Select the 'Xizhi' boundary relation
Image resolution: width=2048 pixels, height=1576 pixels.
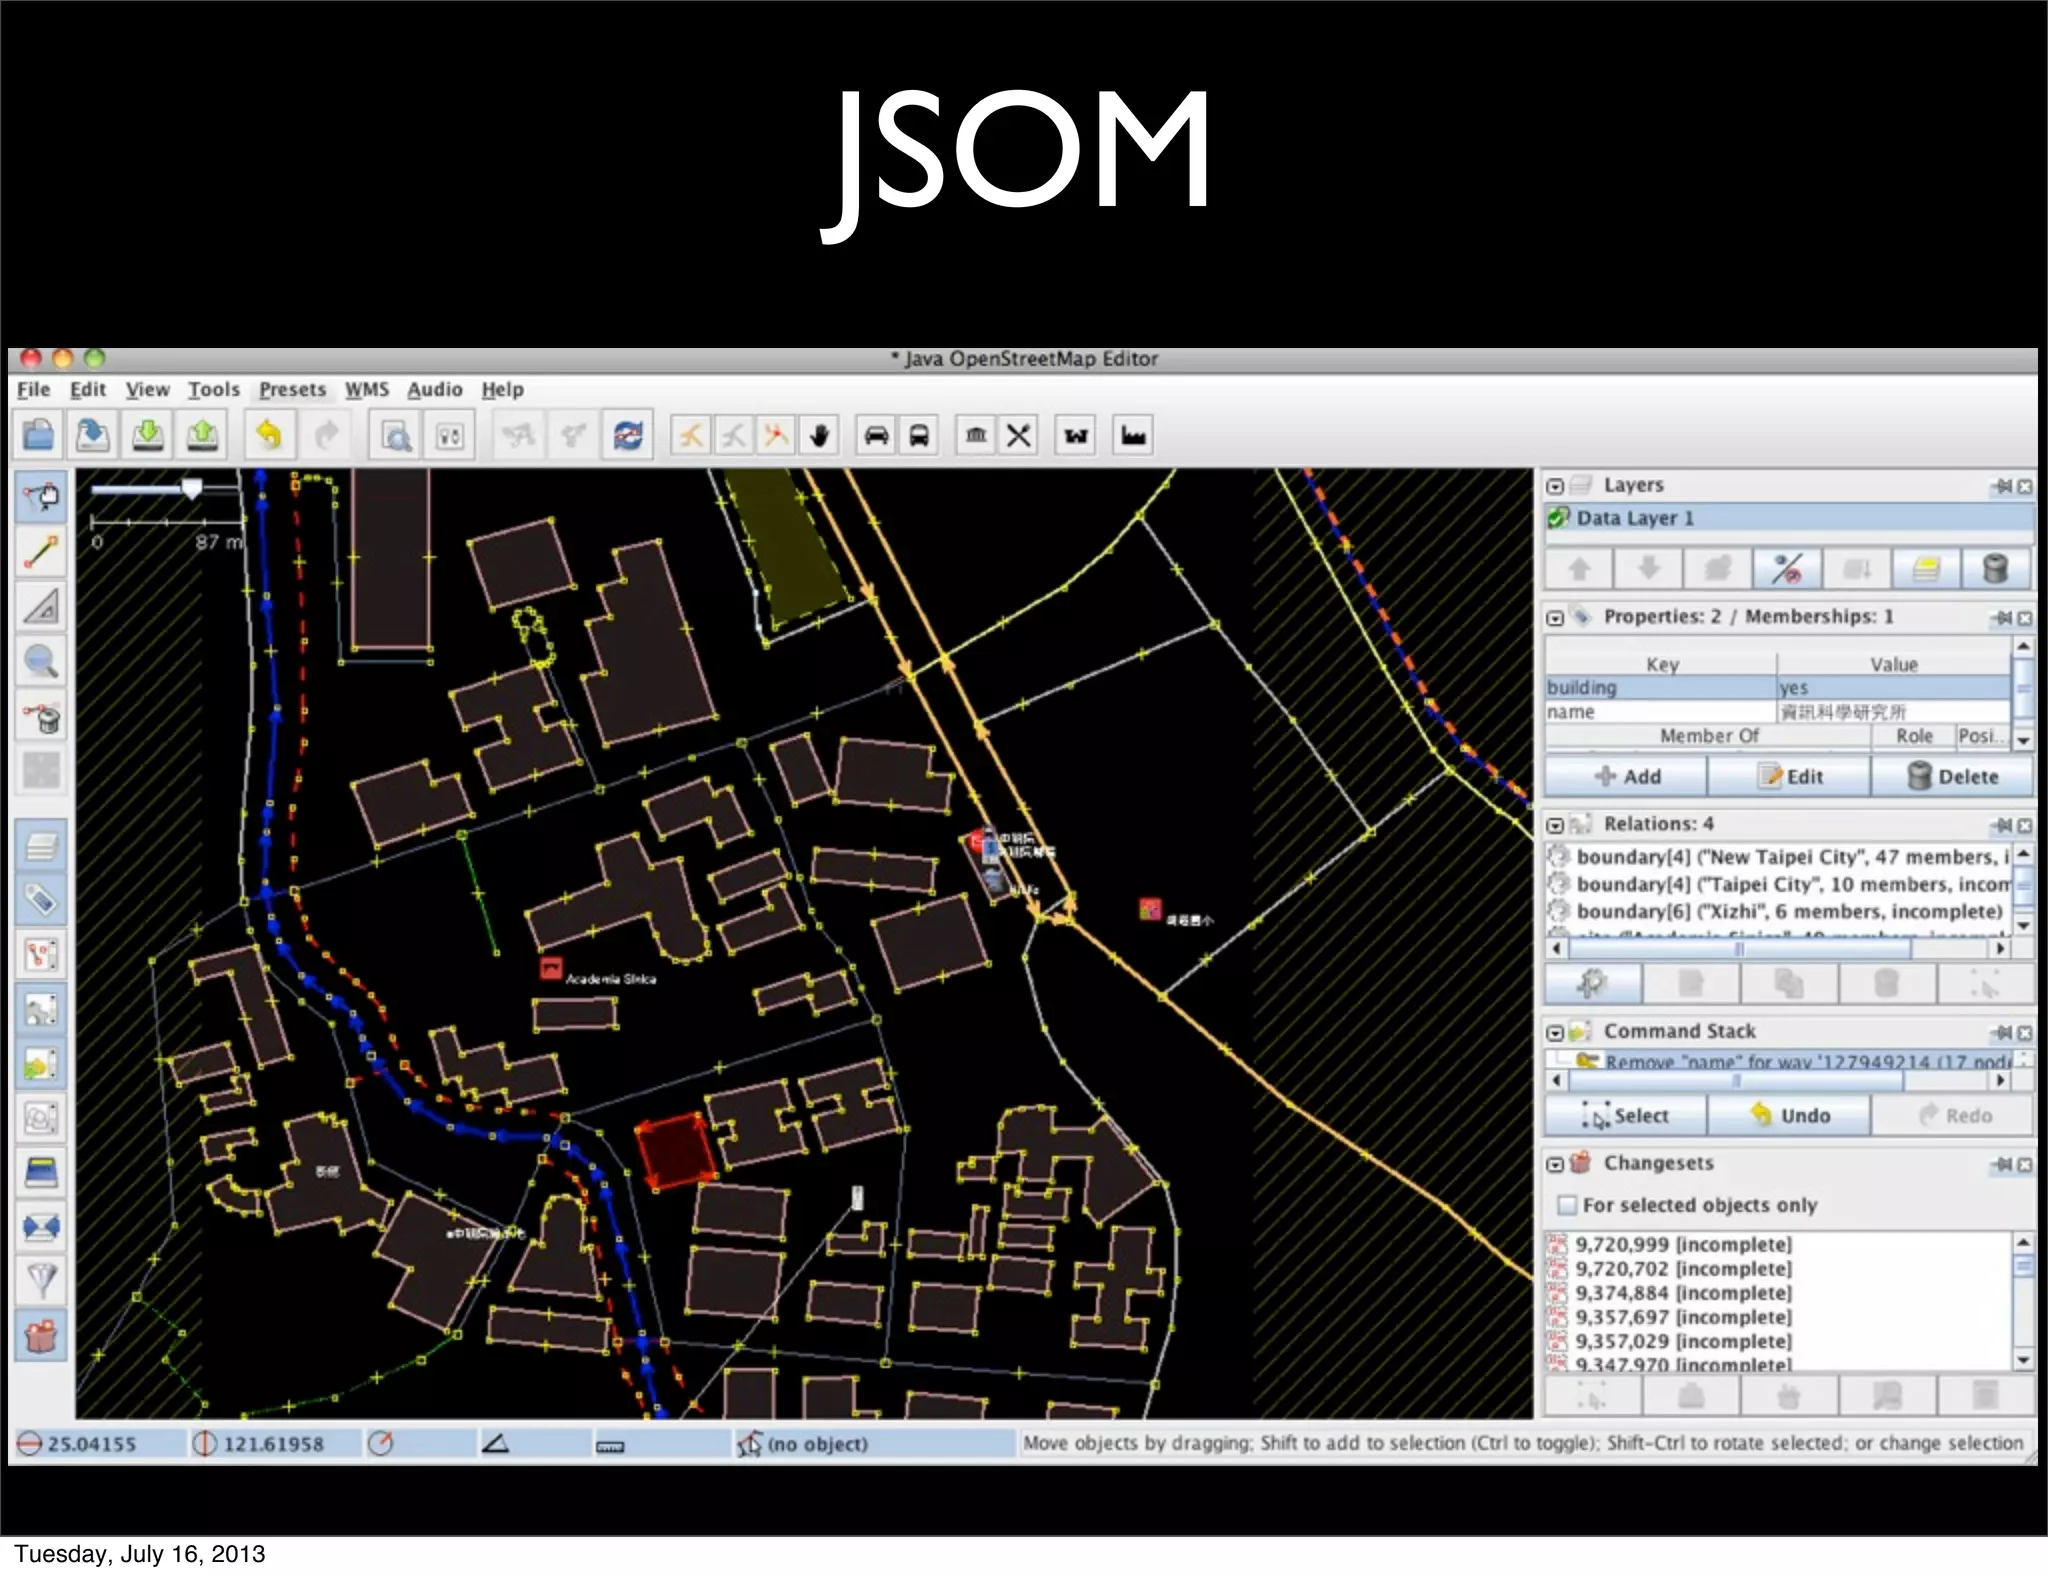click(x=1780, y=911)
